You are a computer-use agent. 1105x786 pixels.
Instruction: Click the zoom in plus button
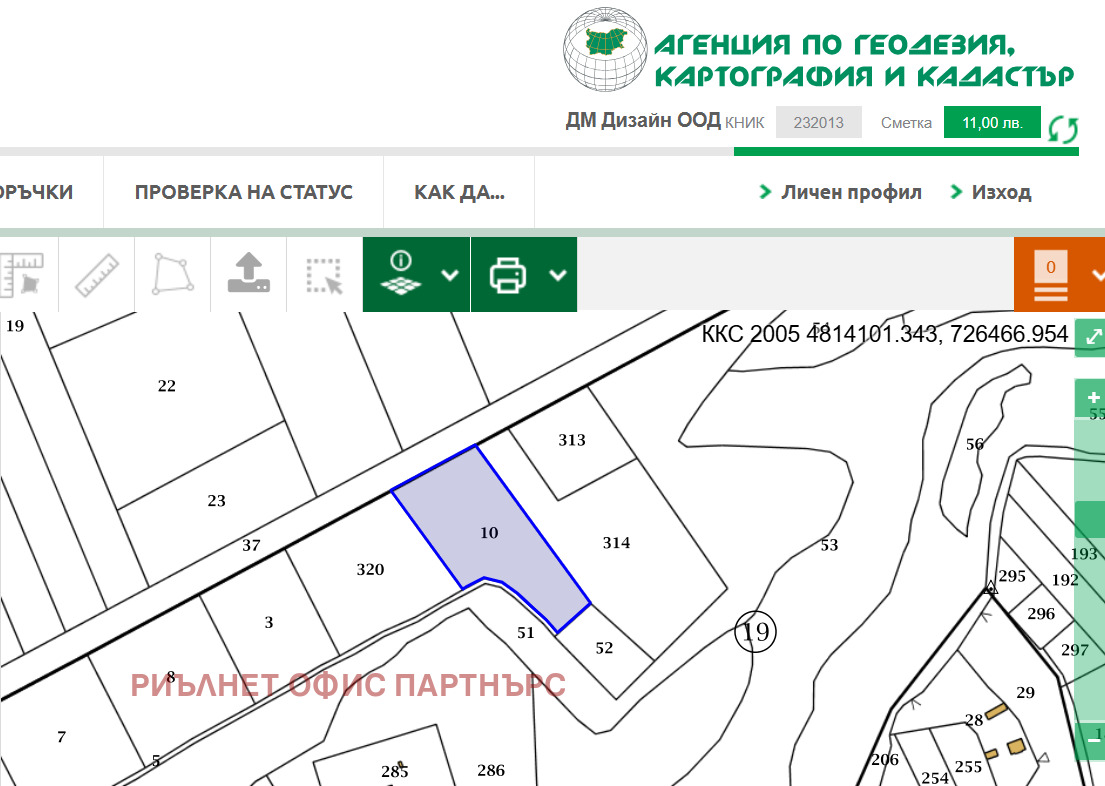click(x=1090, y=395)
